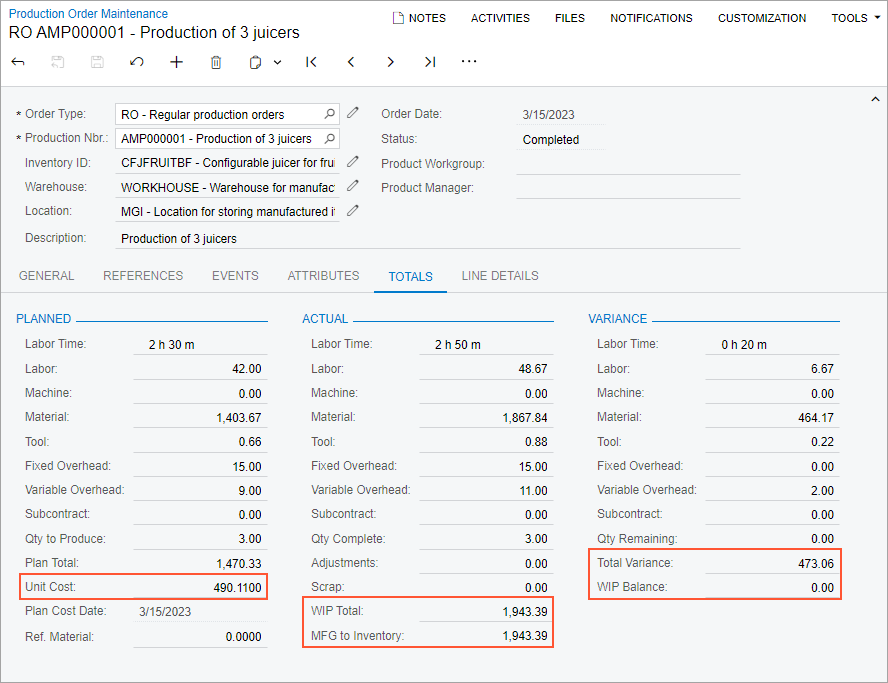The image size is (888, 683).
Task: Open the Order Type lookup search
Action: pos(330,114)
